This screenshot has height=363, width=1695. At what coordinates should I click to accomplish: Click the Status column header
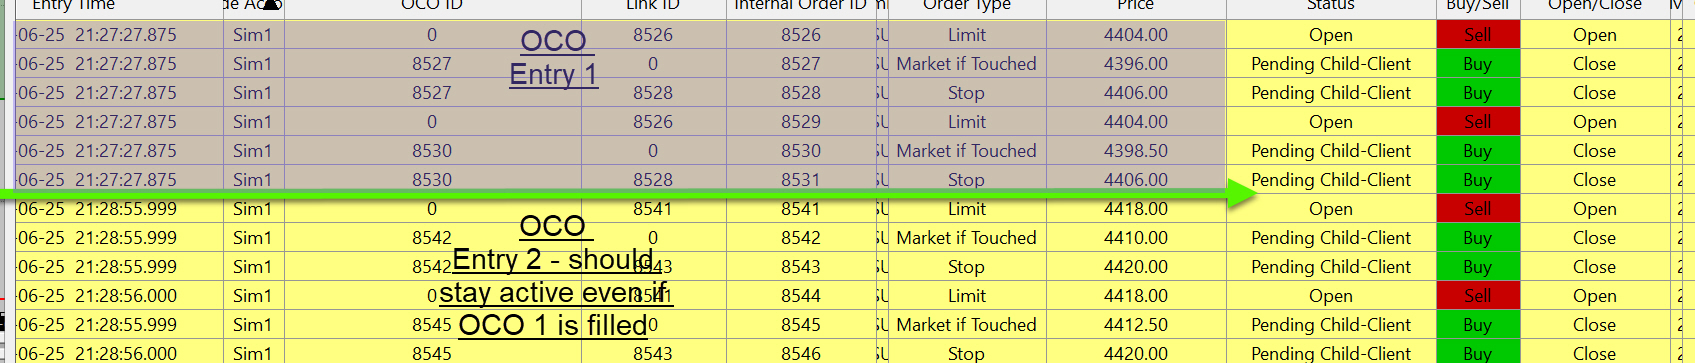tap(1331, 5)
